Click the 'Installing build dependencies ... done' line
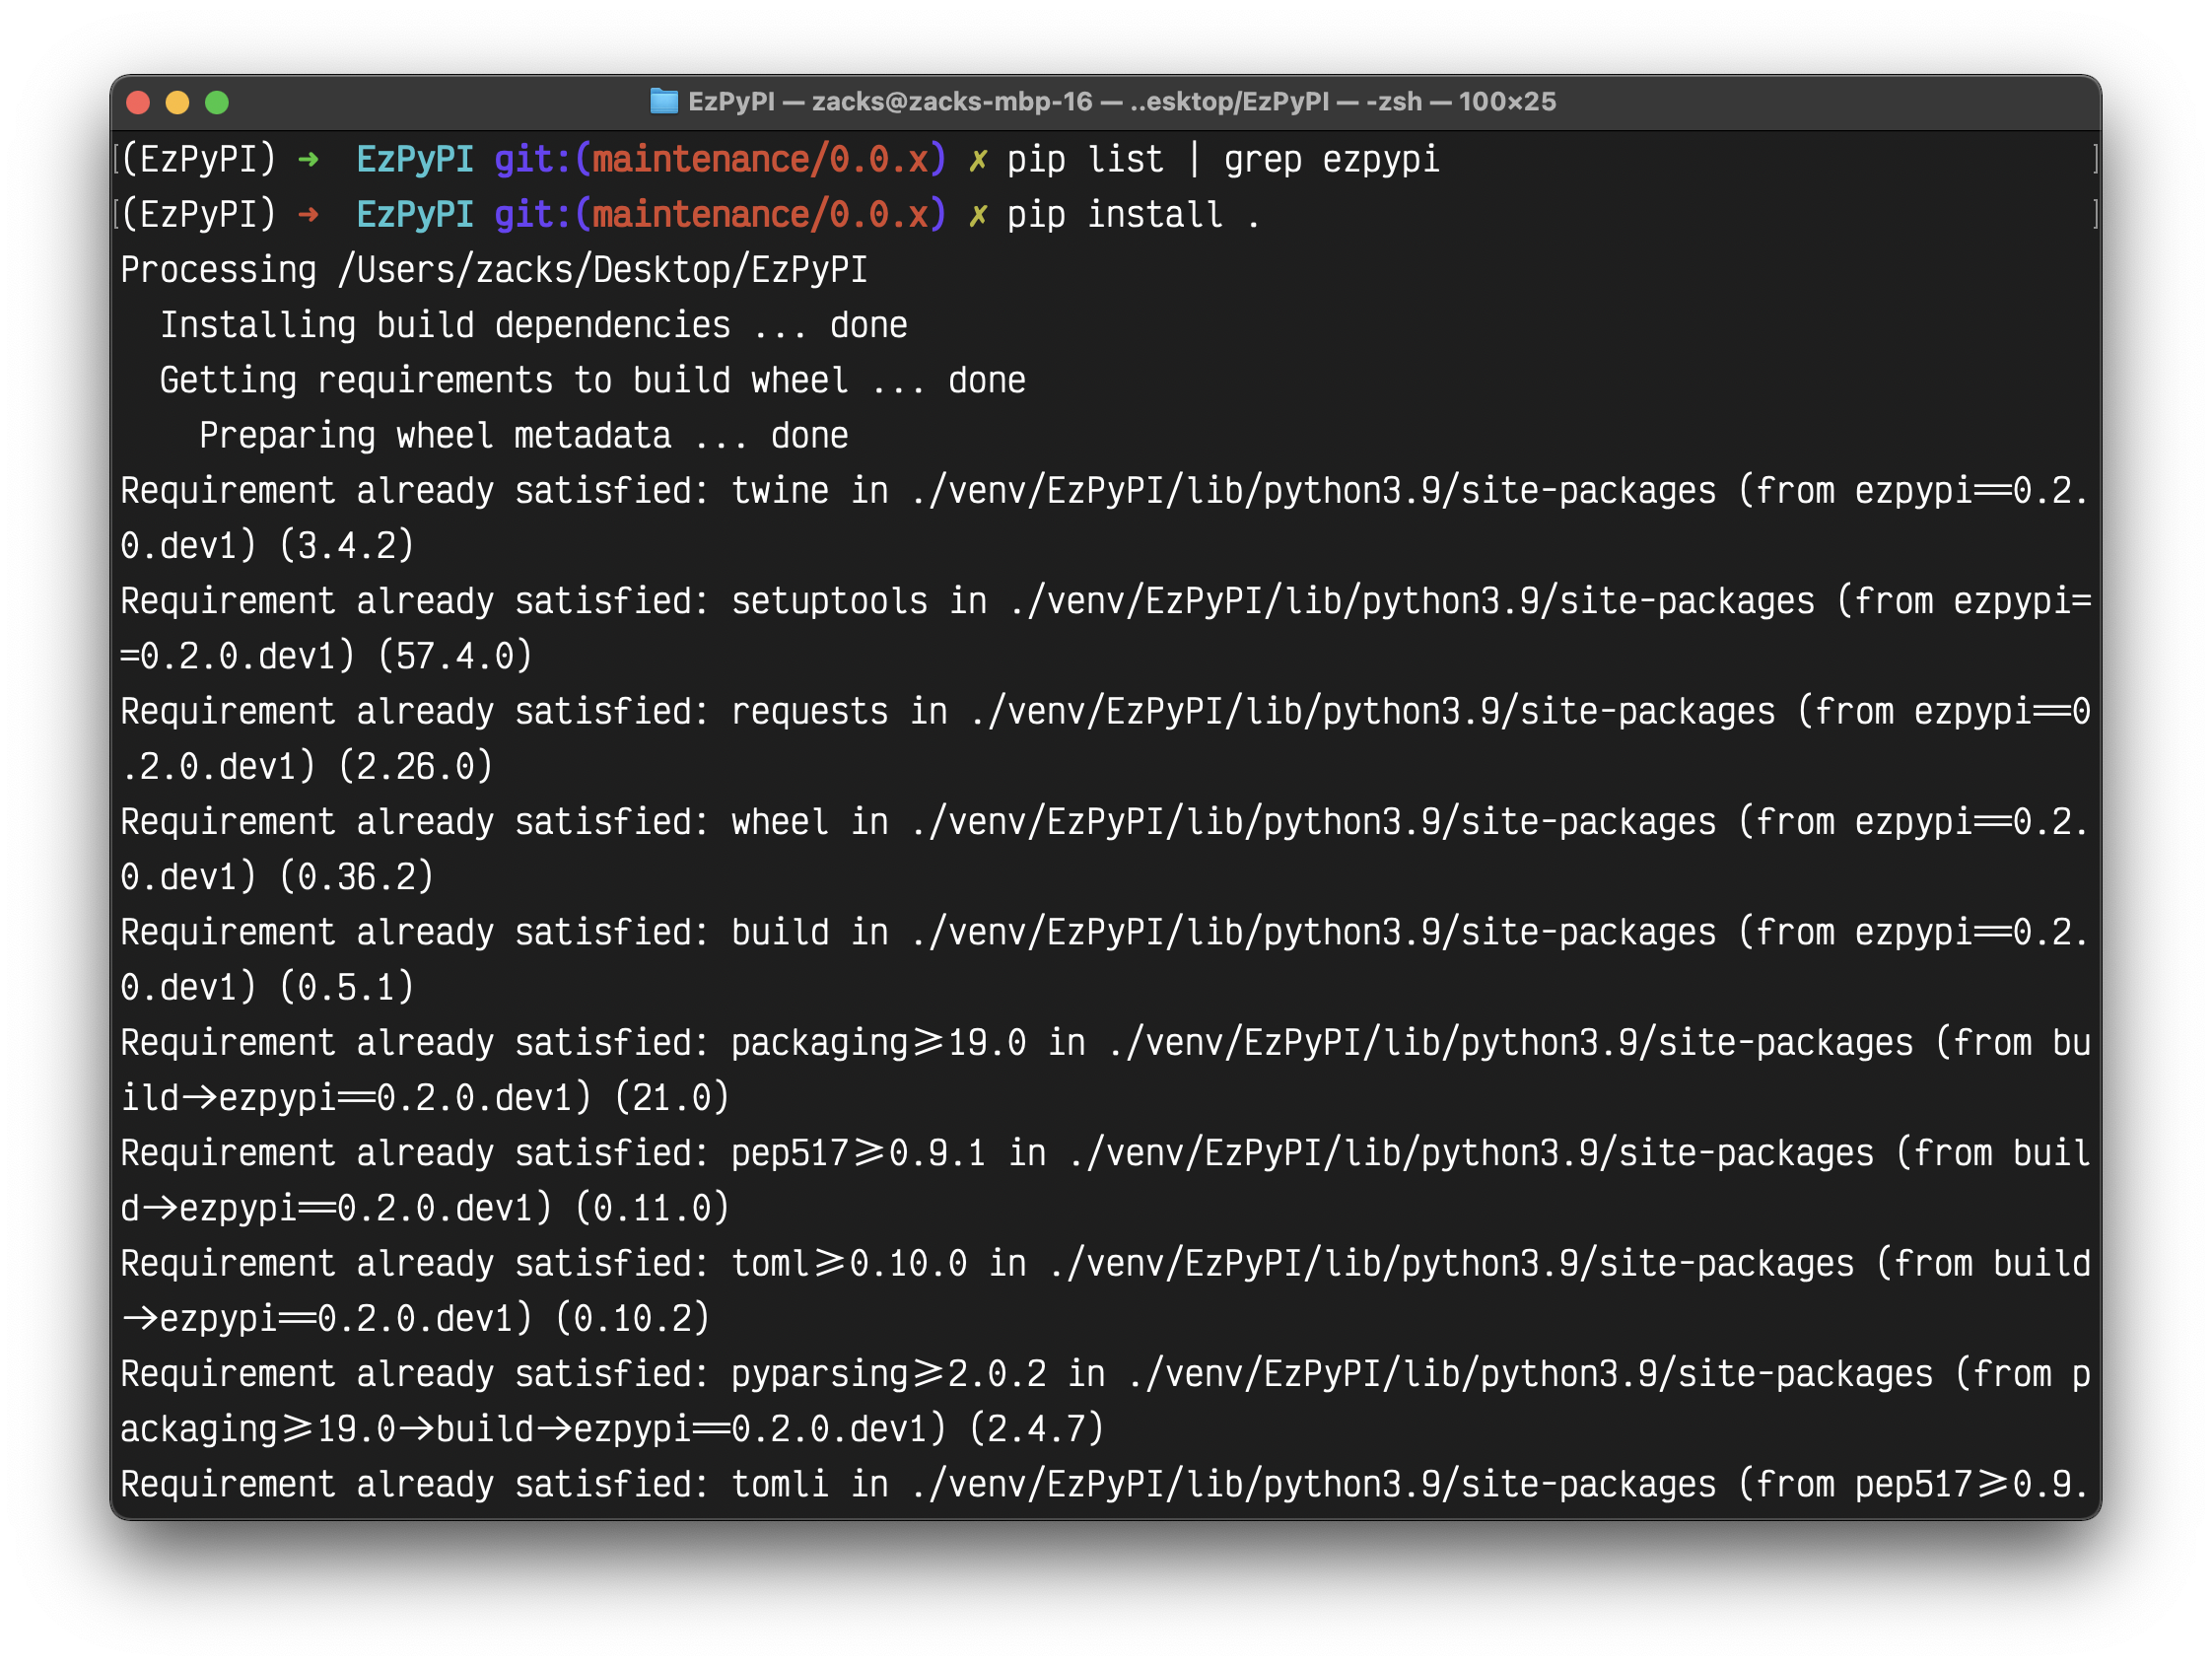This screenshot has height=1666, width=2212. pyautogui.click(x=533, y=325)
